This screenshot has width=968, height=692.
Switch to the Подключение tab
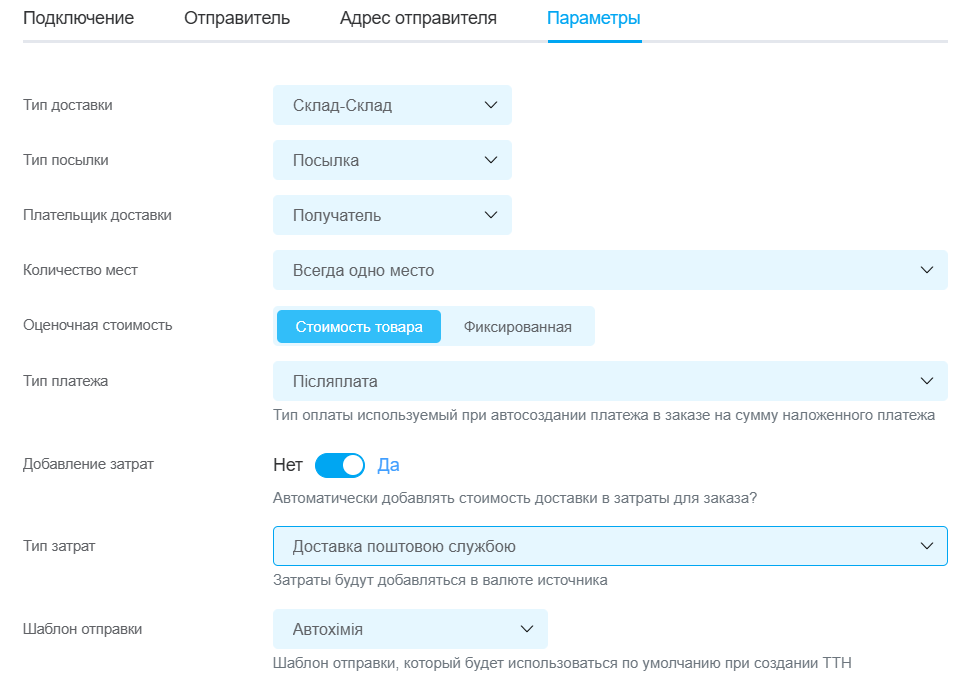point(78,19)
